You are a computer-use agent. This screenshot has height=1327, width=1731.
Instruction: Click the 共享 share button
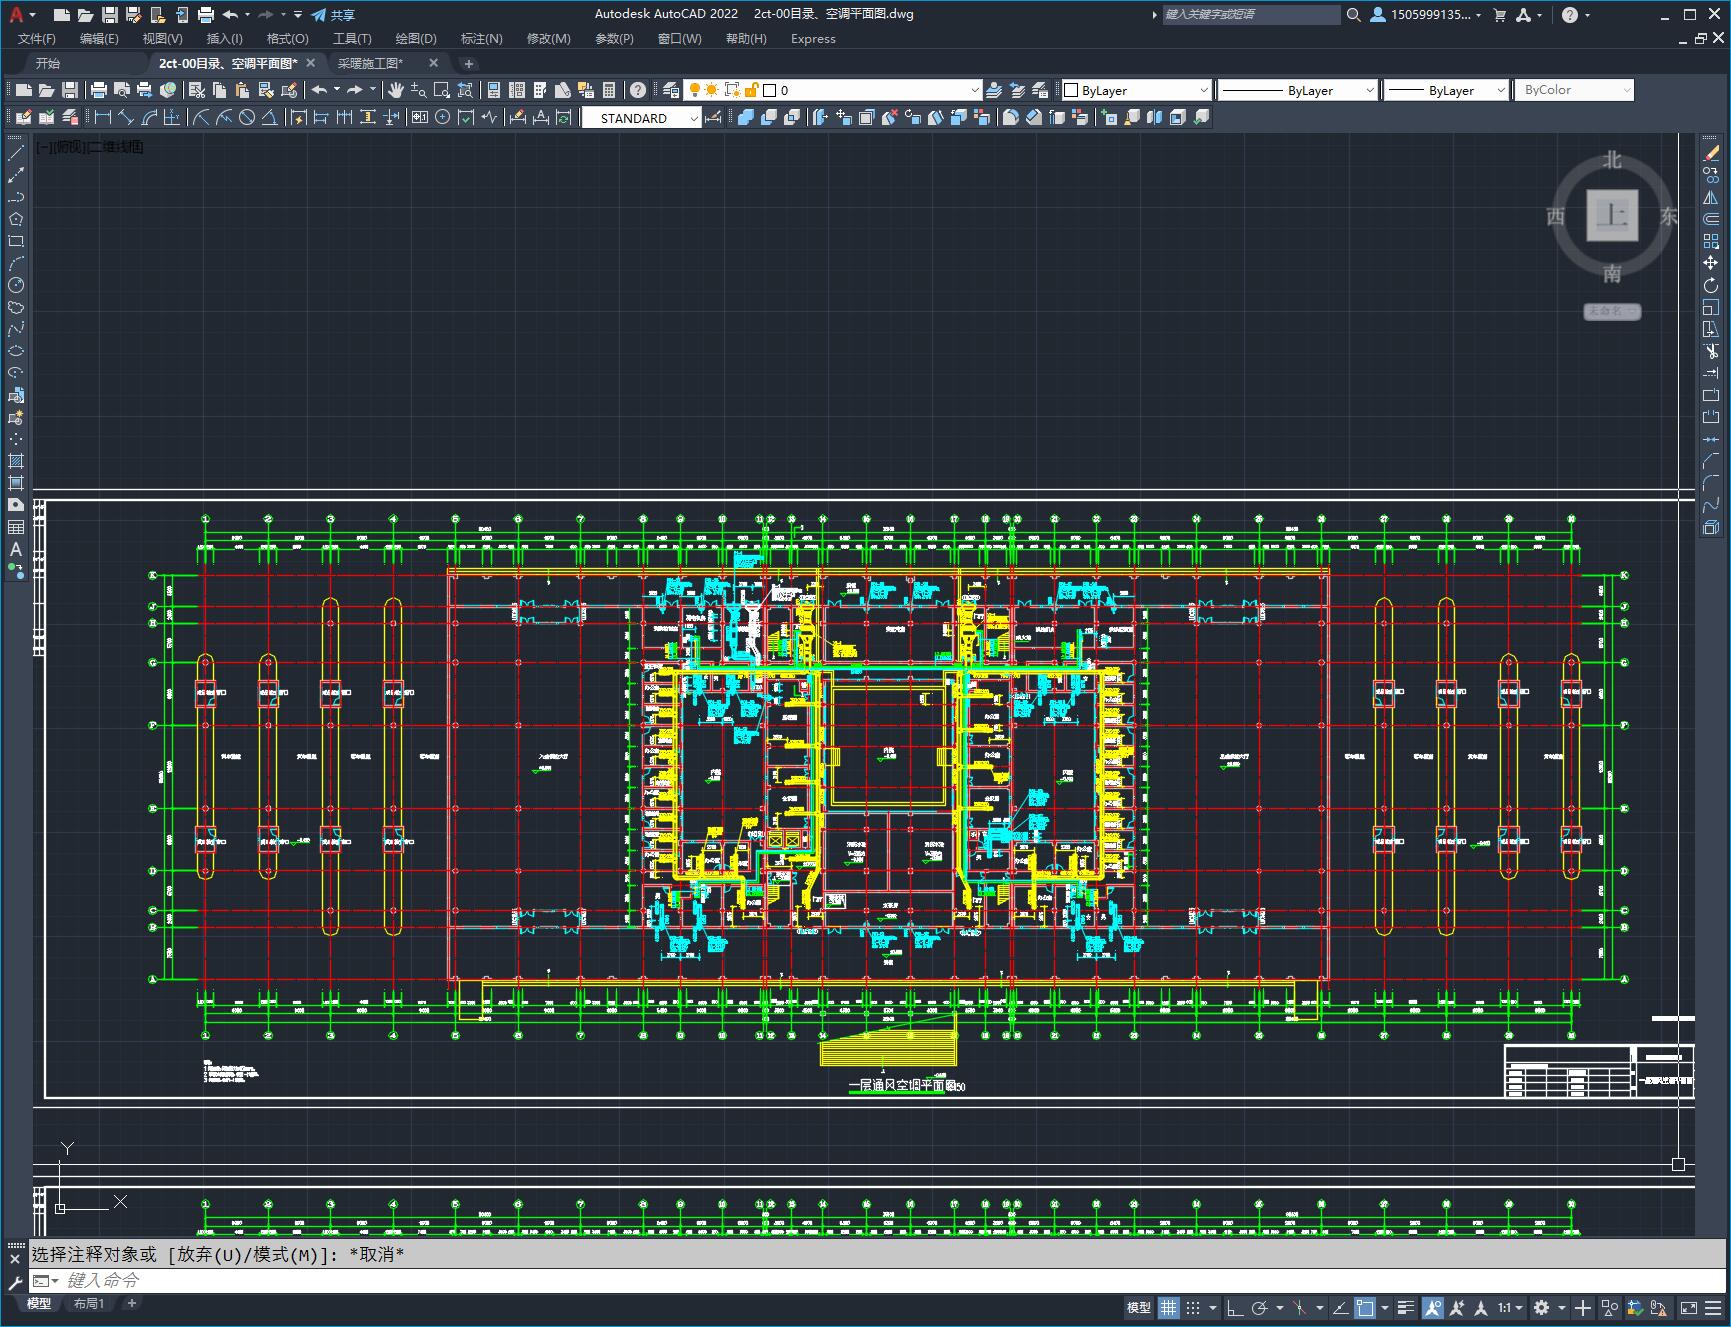pos(333,14)
